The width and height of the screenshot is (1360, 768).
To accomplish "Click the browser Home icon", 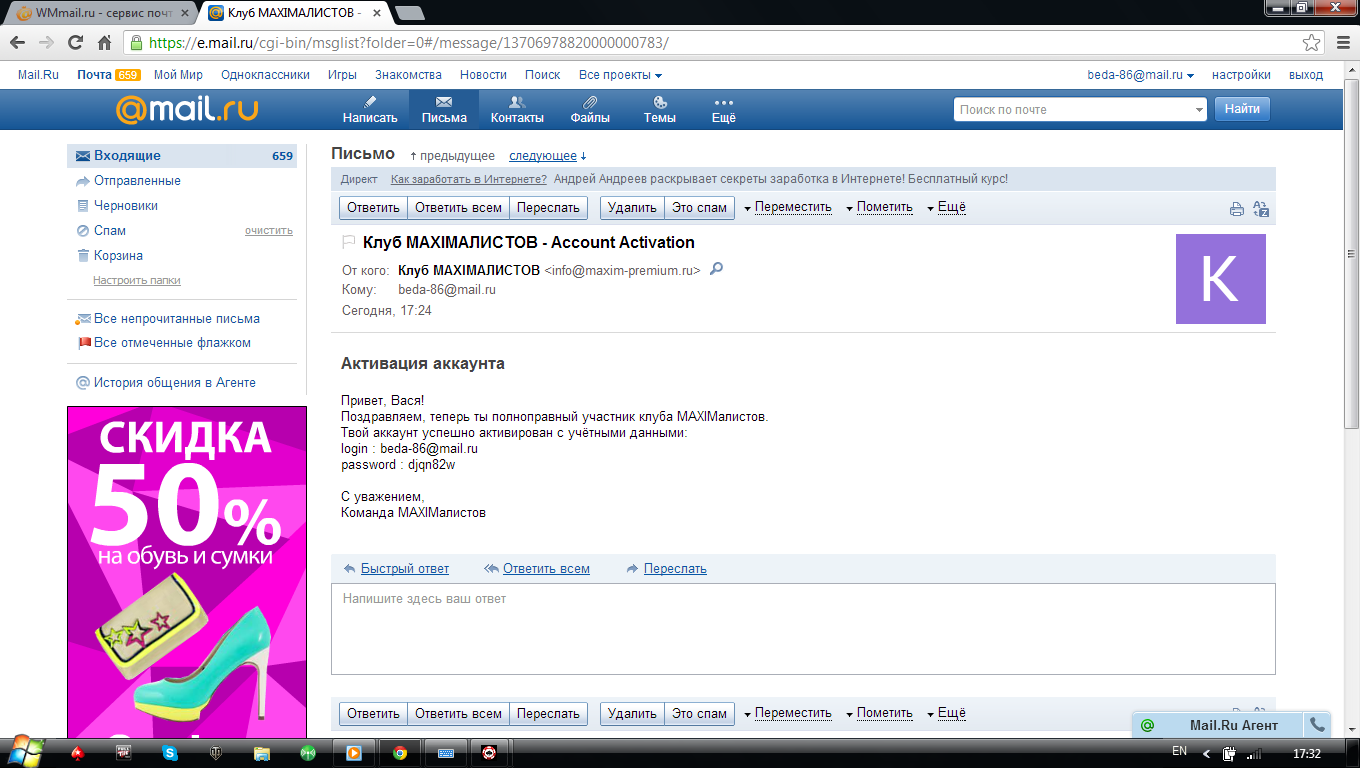I will (x=104, y=43).
